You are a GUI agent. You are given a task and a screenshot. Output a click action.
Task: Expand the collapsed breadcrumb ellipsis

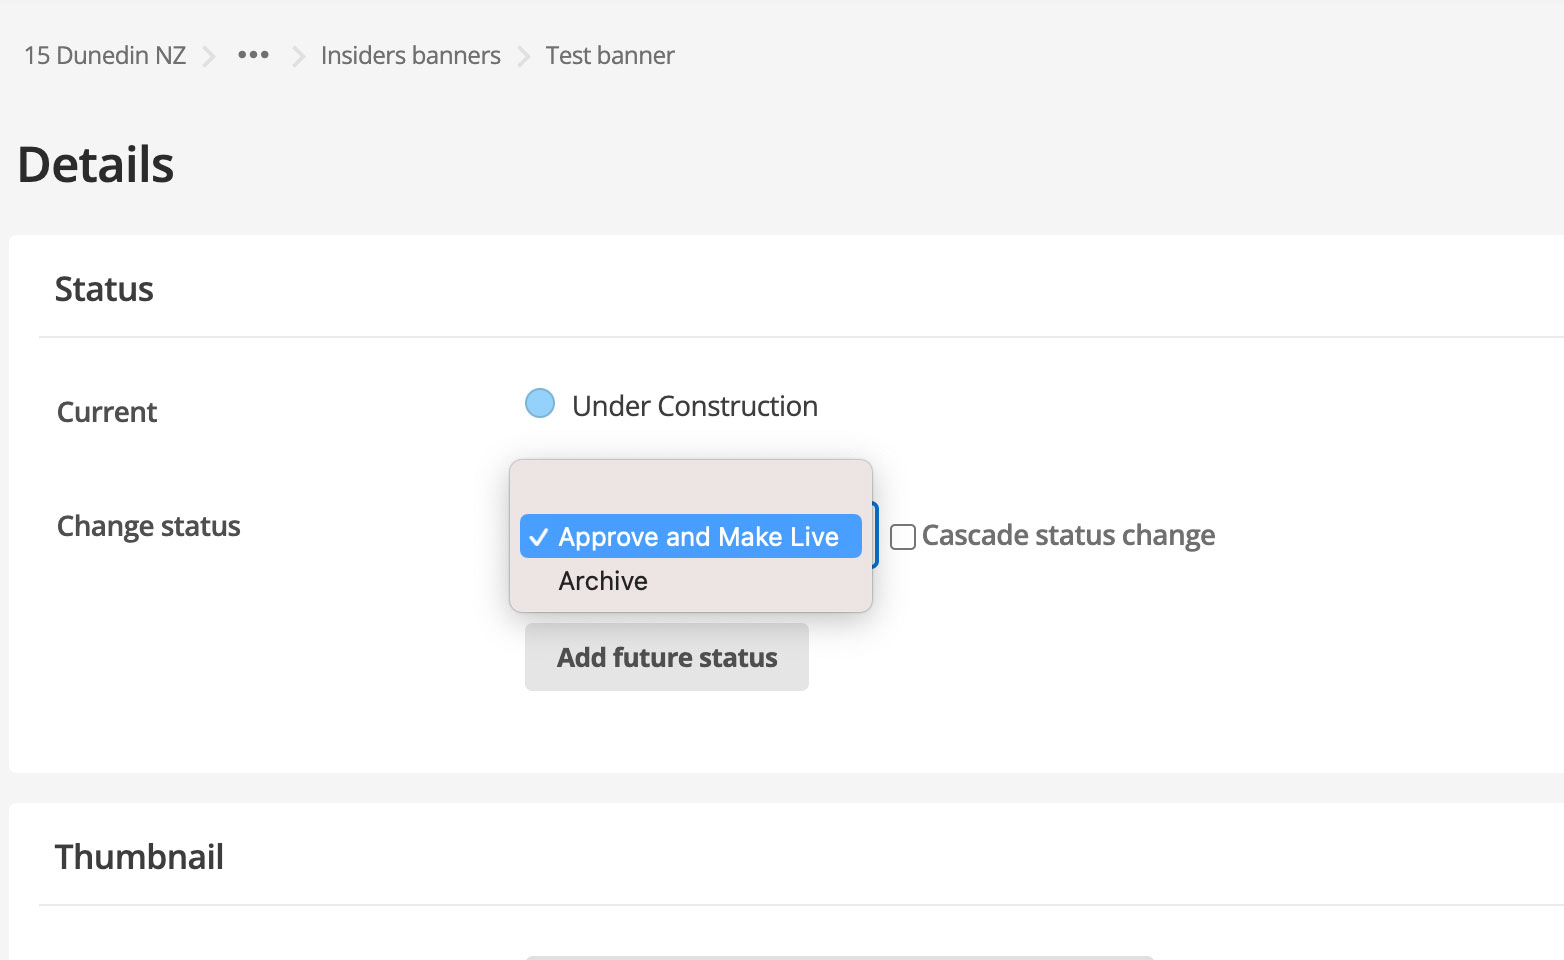tap(253, 55)
